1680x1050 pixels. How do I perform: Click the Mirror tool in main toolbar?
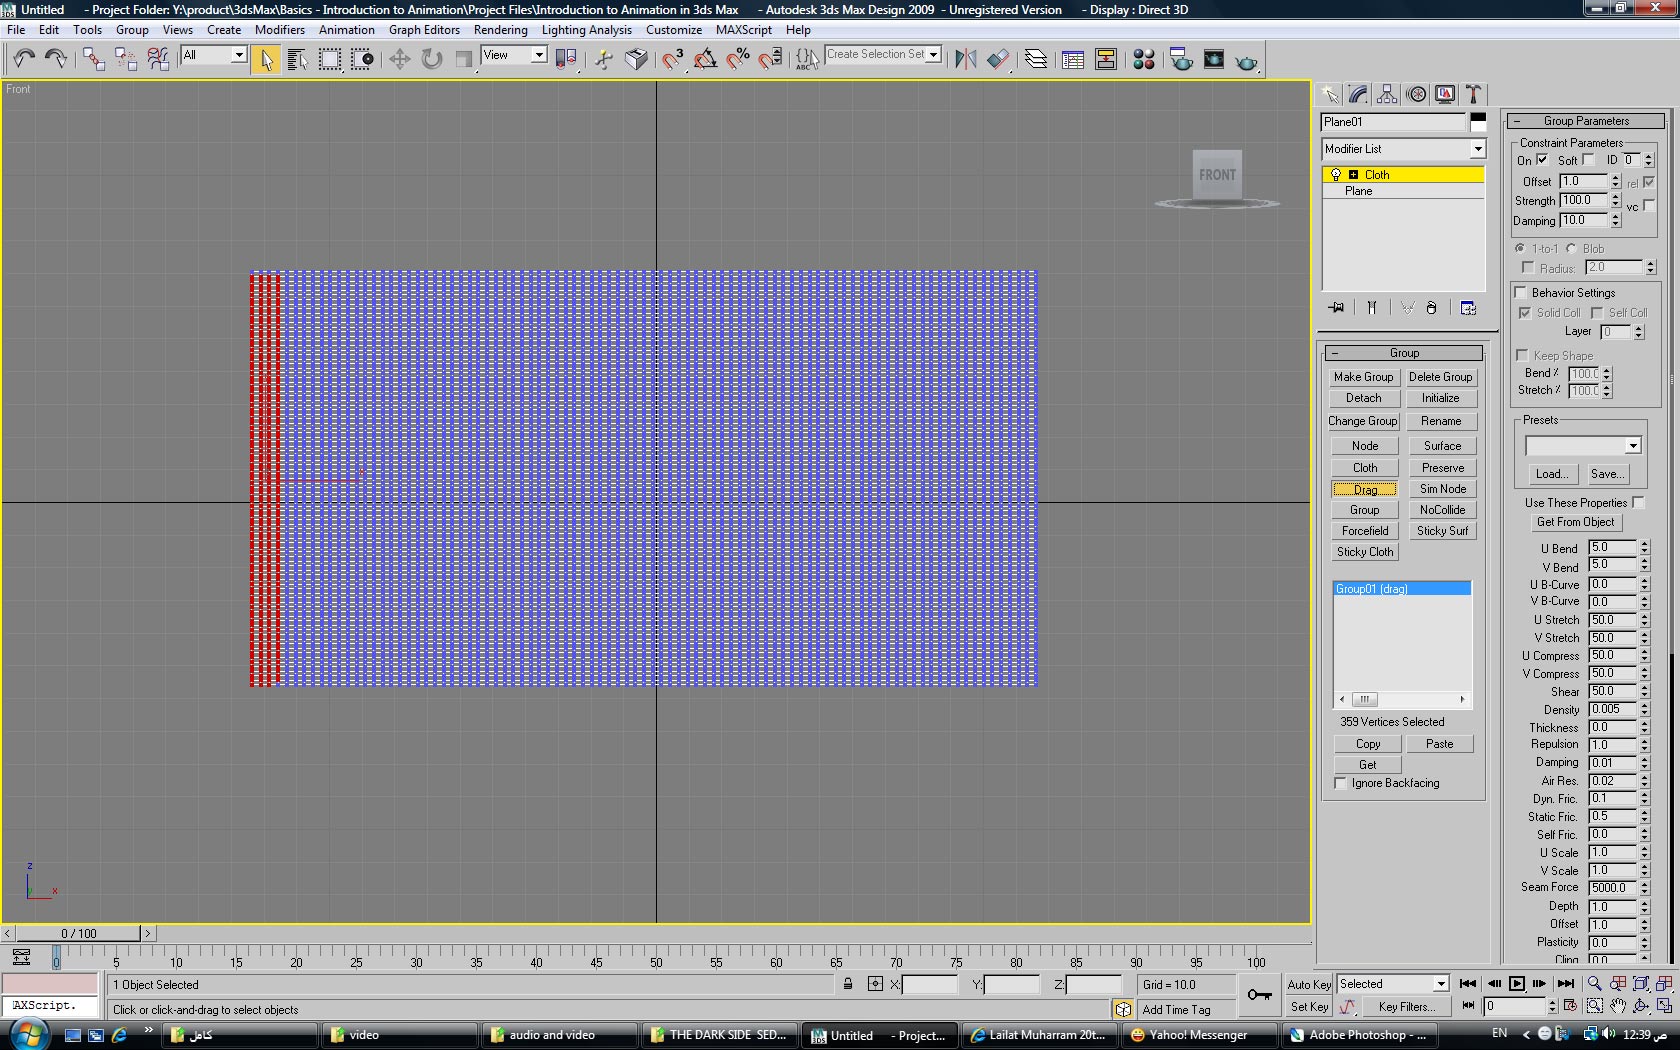pos(965,60)
